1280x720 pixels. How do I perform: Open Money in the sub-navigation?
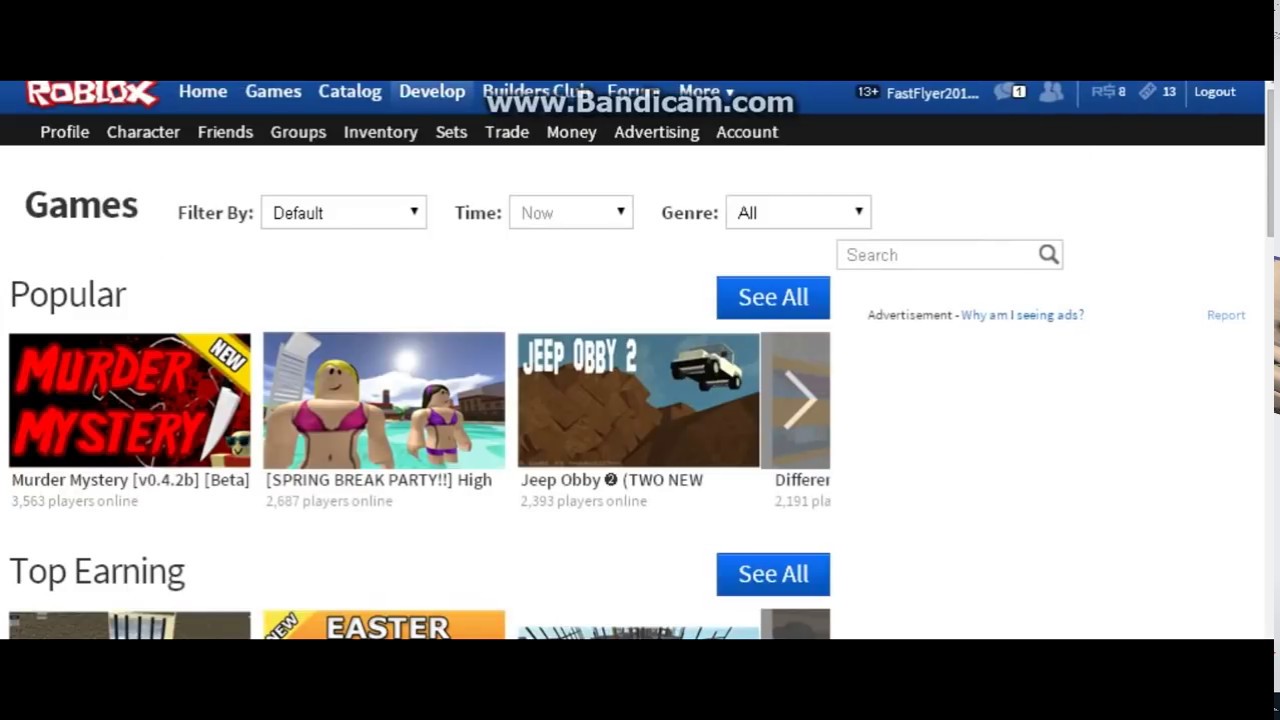click(571, 132)
